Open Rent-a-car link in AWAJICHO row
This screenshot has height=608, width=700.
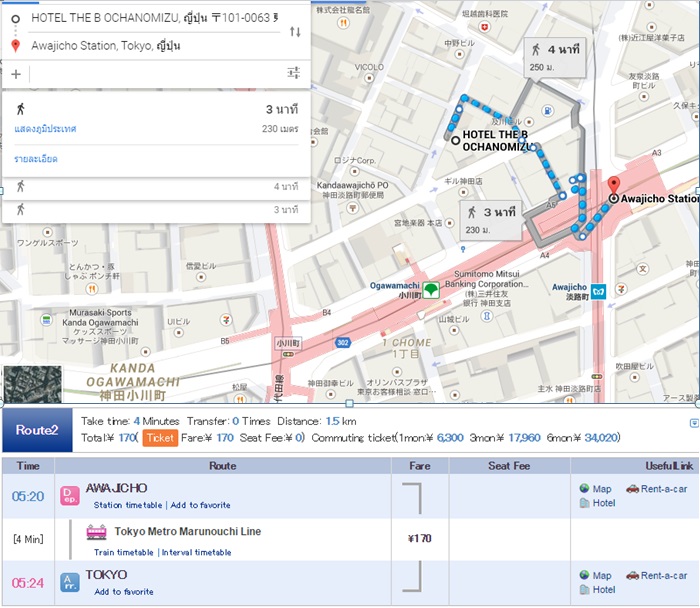664,489
